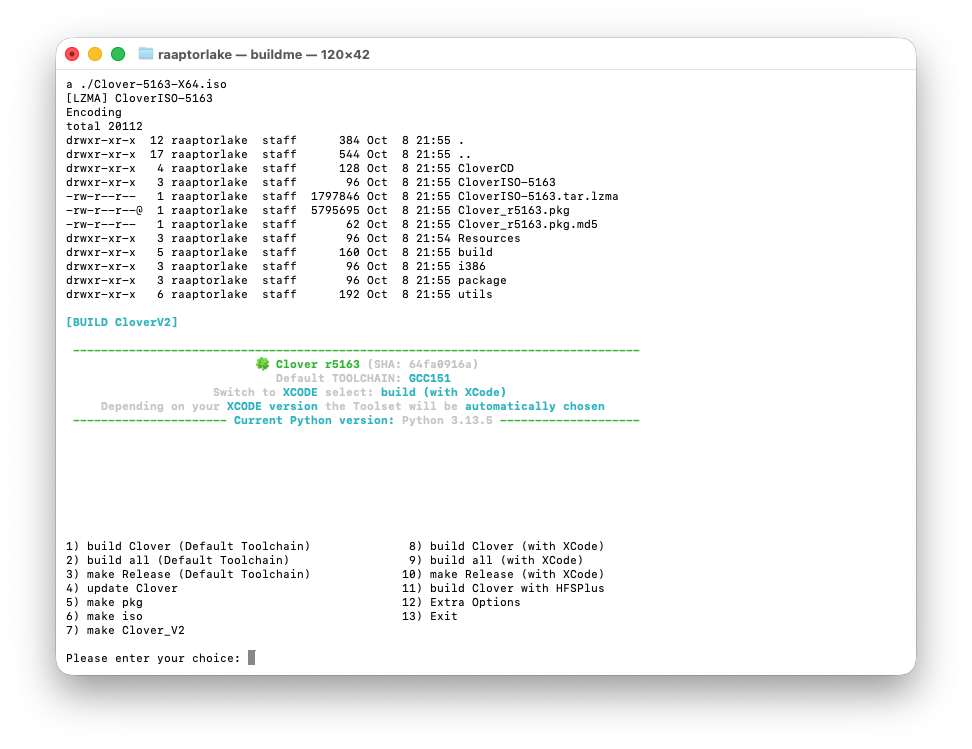The width and height of the screenshot is (972, 749).
Task: Click the folder proxy icon in title bar
Action: 146,54
